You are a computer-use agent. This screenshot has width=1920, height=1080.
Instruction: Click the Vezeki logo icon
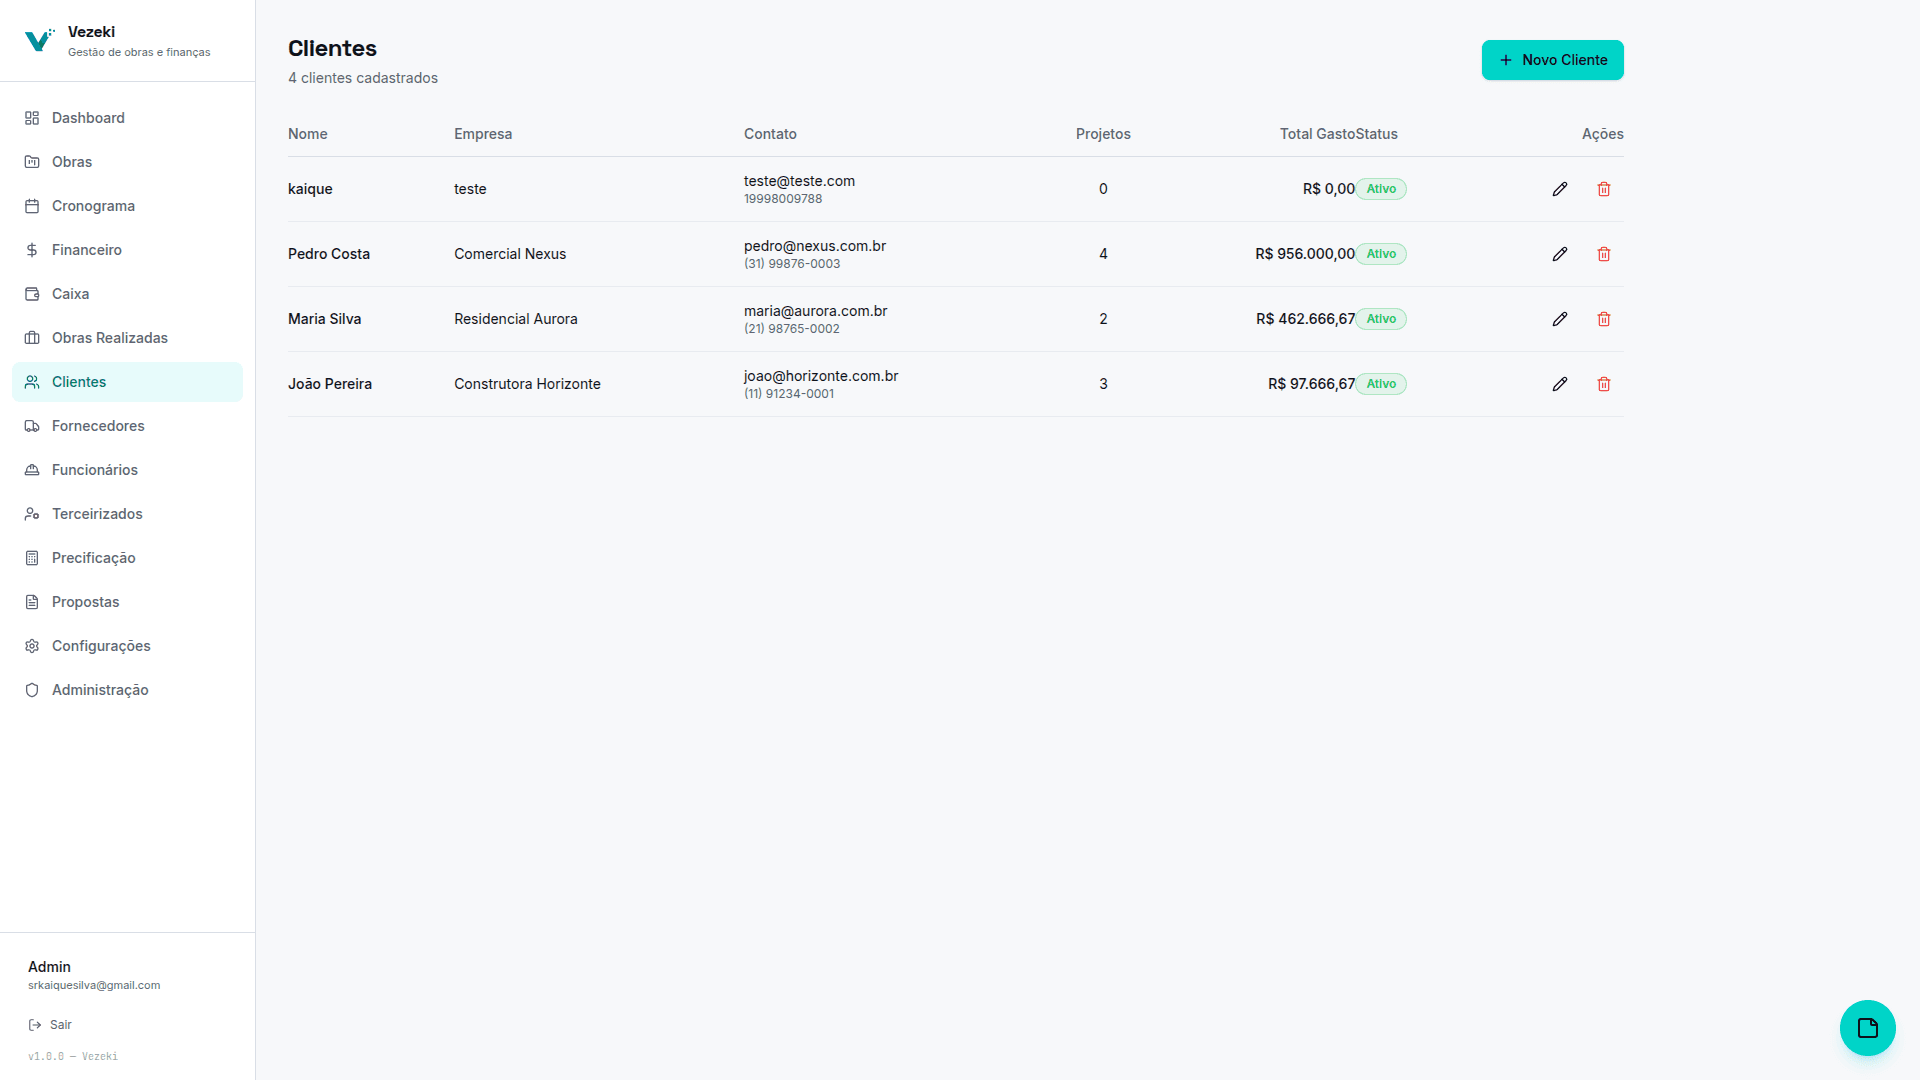tap(39, 40)
